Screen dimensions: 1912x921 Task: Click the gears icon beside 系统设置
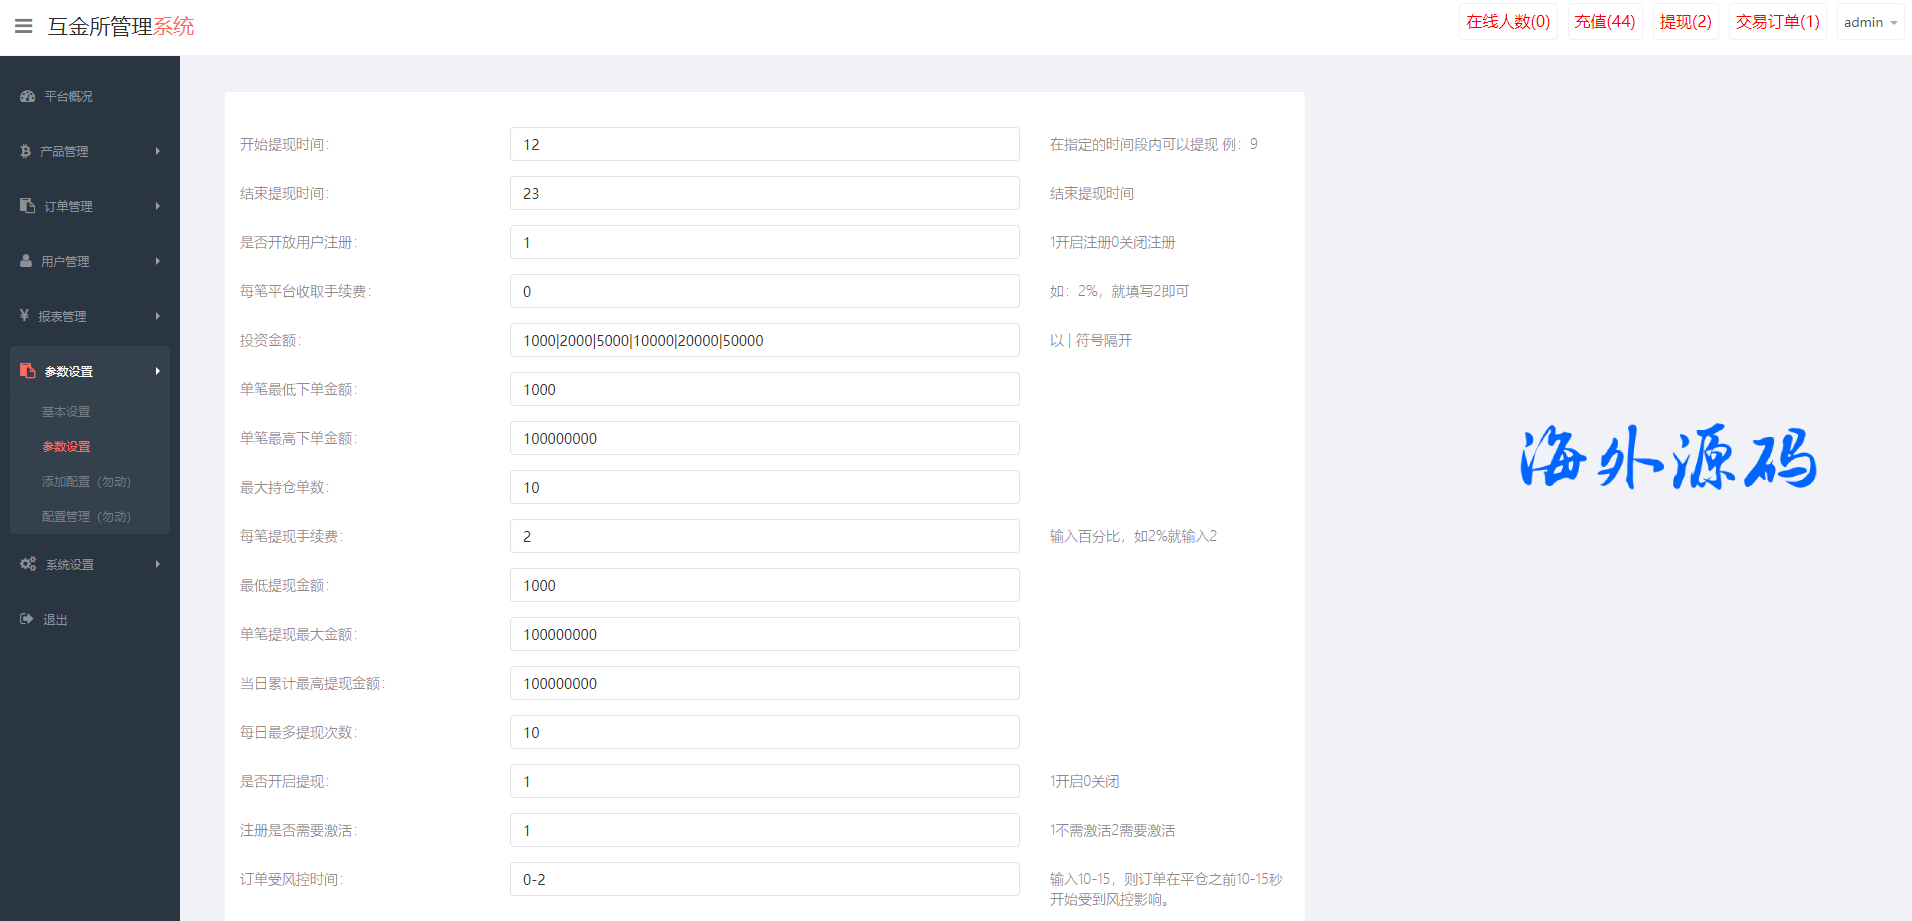point(28,564)
